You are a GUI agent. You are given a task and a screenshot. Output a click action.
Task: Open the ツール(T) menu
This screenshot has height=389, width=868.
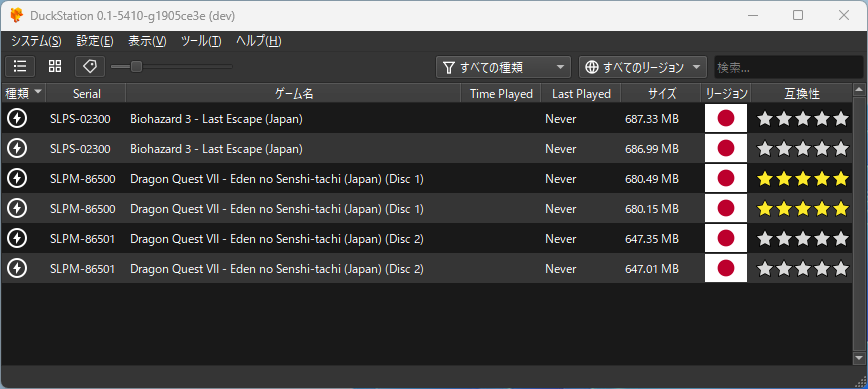201,41
